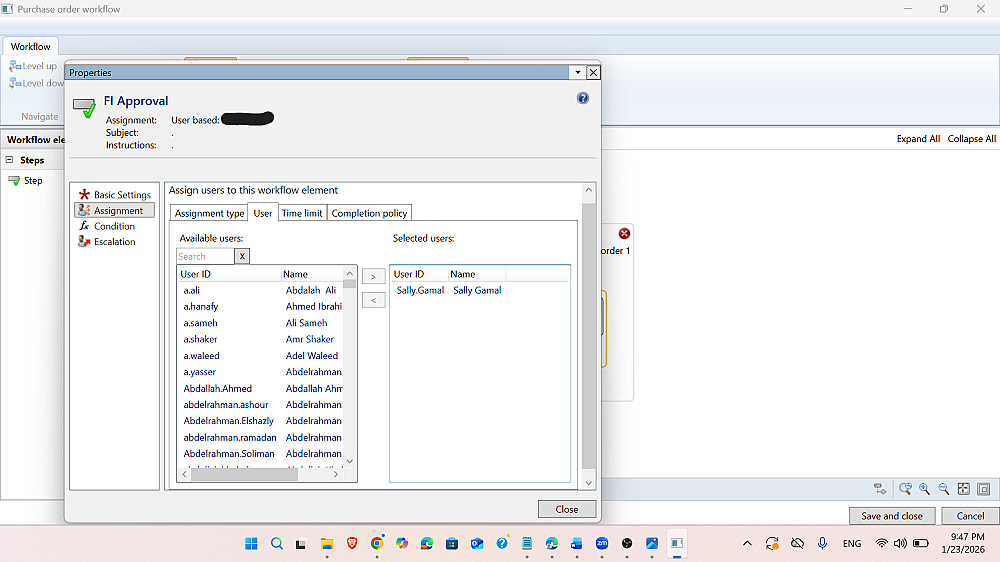Open the Assignment section in the sidebar
1000x562 pixels.
point(115,211)
